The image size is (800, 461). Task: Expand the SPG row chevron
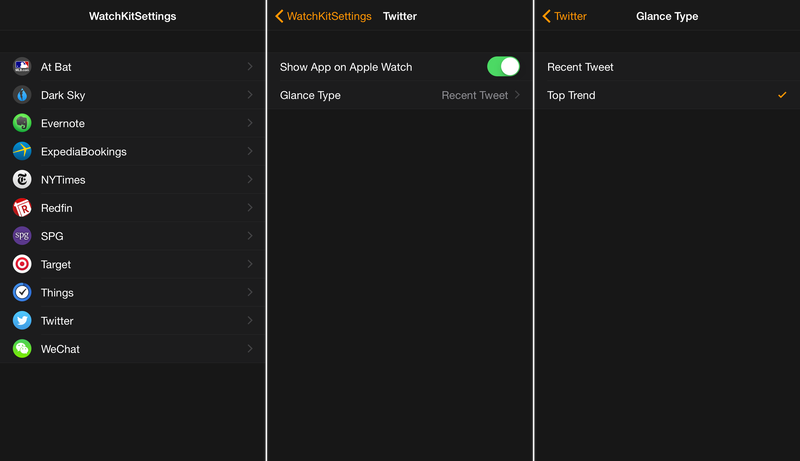click(250, 236)
